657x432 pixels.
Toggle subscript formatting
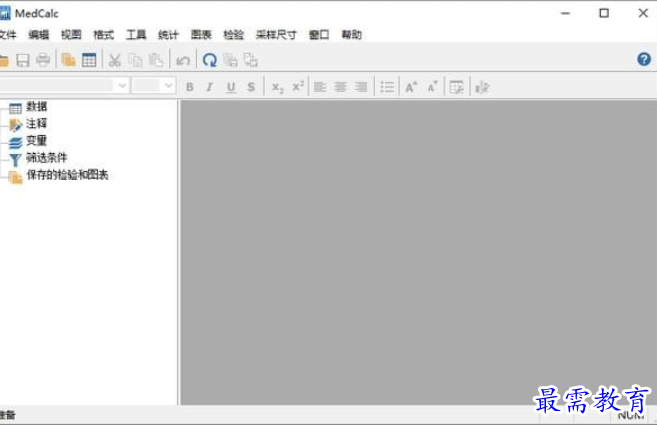tap(277, 87)
